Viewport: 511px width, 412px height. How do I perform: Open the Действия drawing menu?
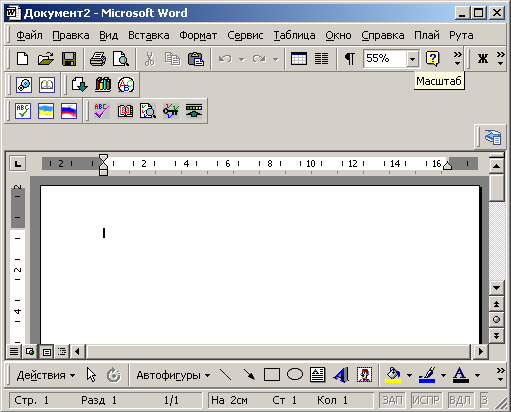[46, 375]
